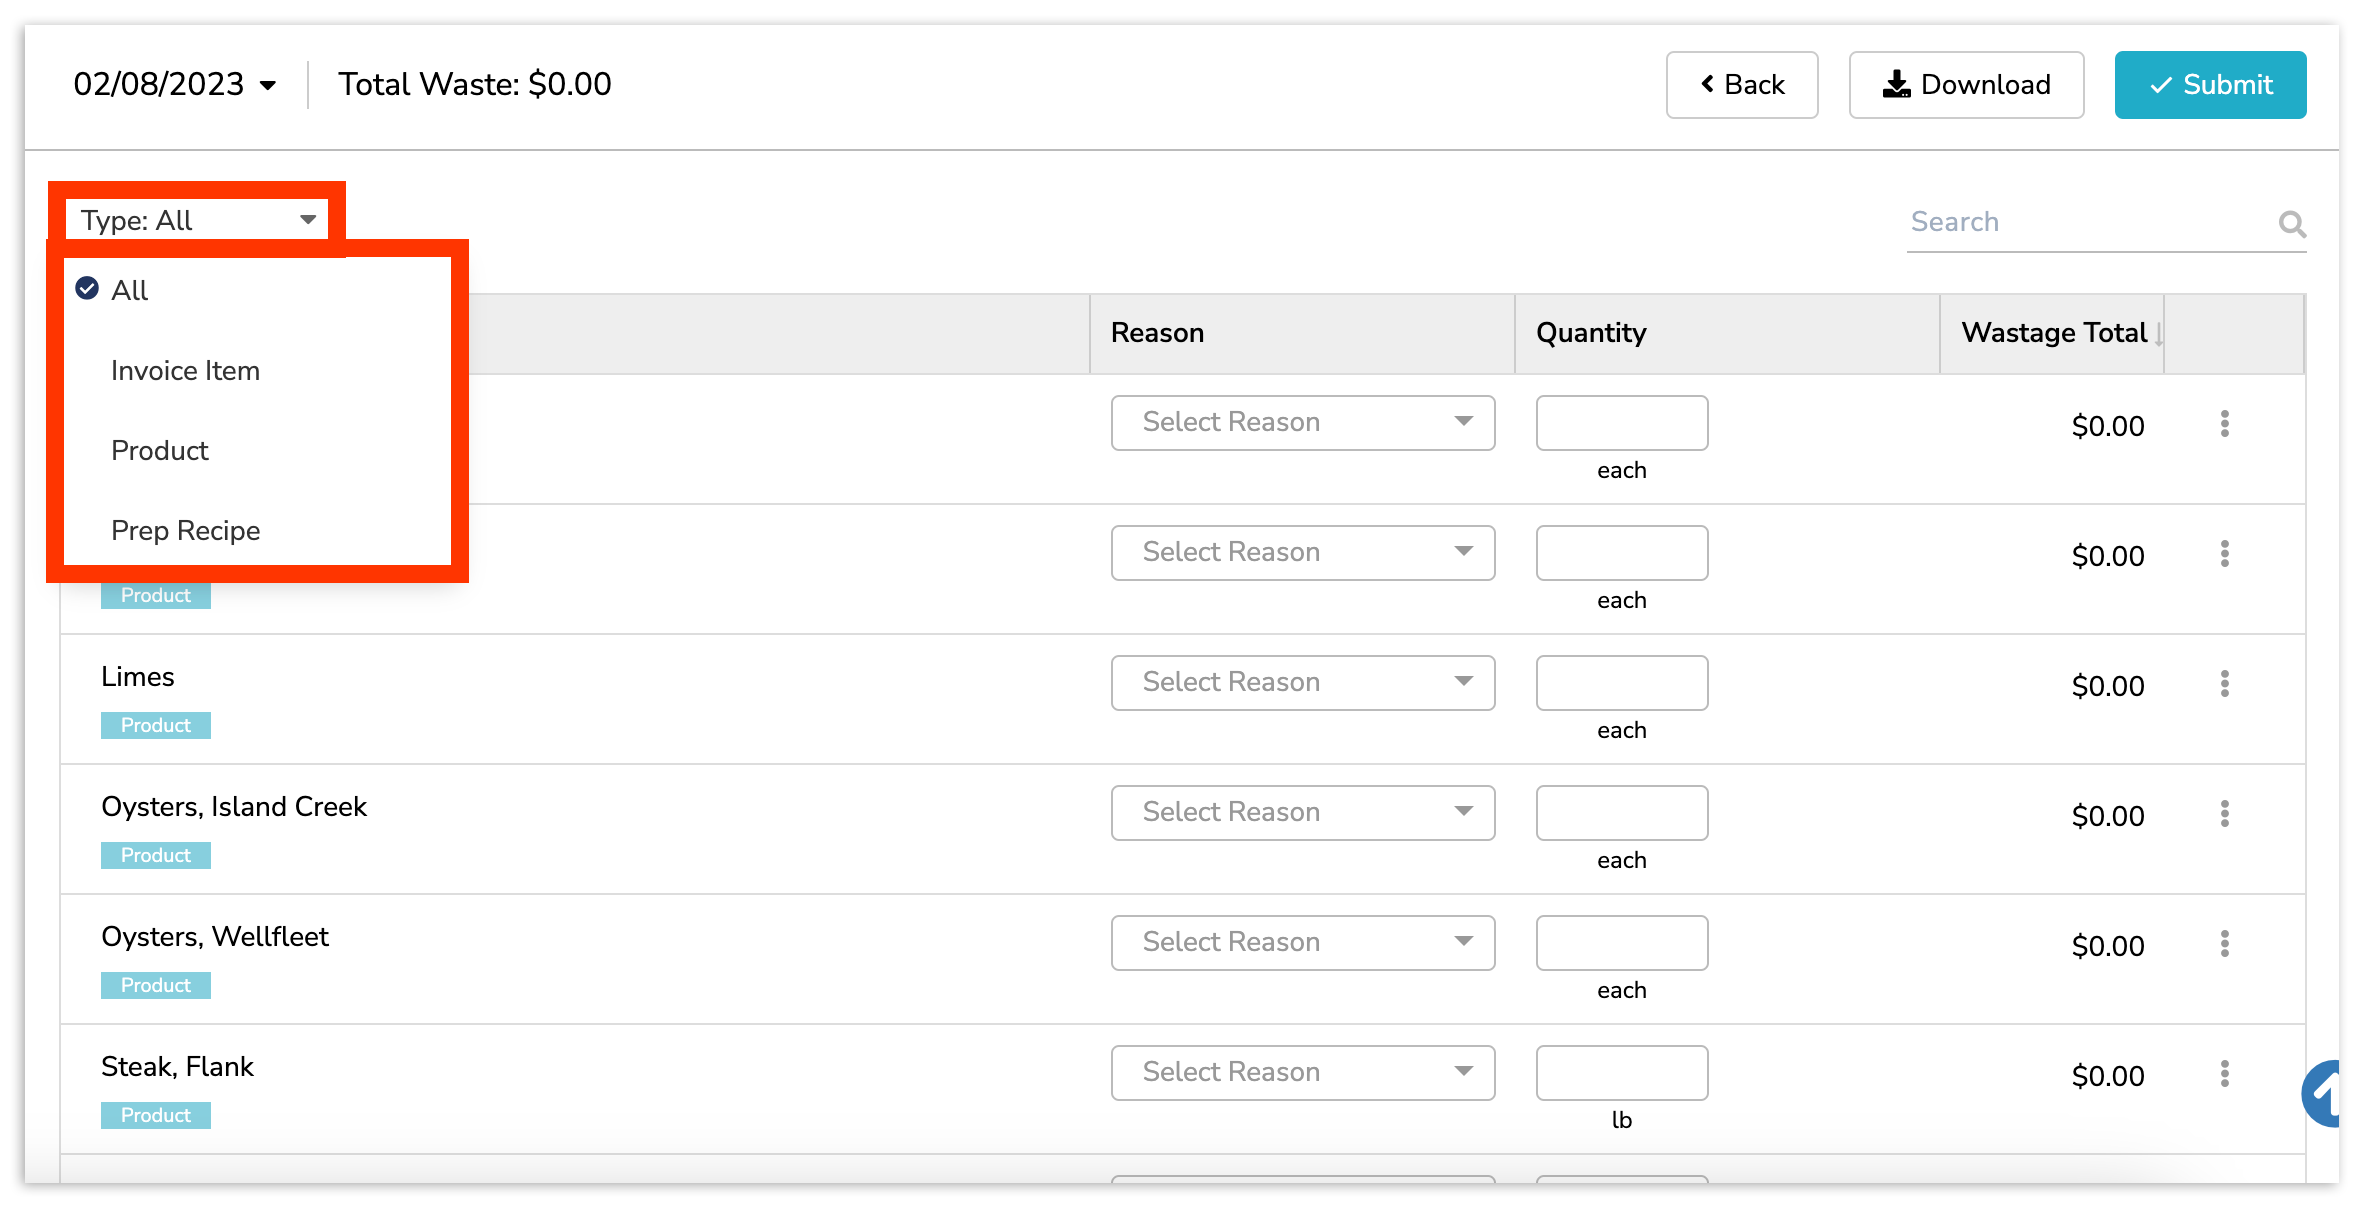The width and height of the screenshot is (2364, 1208).
Task: Collapse the Type: All dropdown
Action: [x=197, y=220]
